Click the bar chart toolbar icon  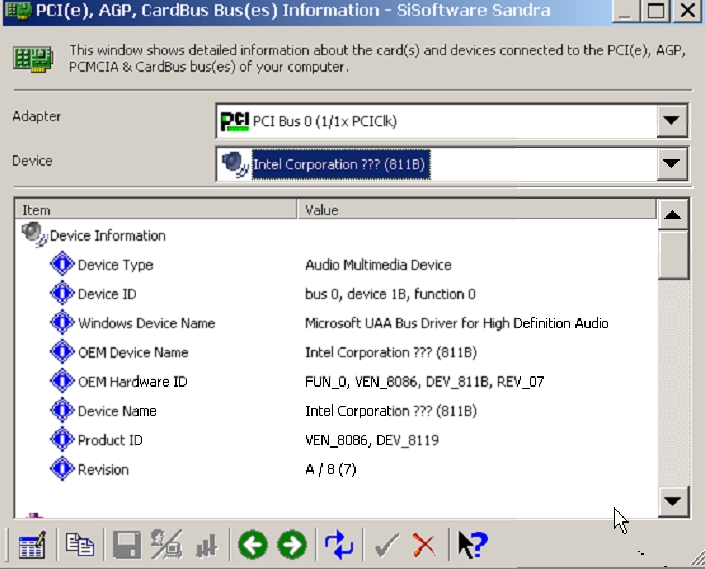tap(206, 546)
